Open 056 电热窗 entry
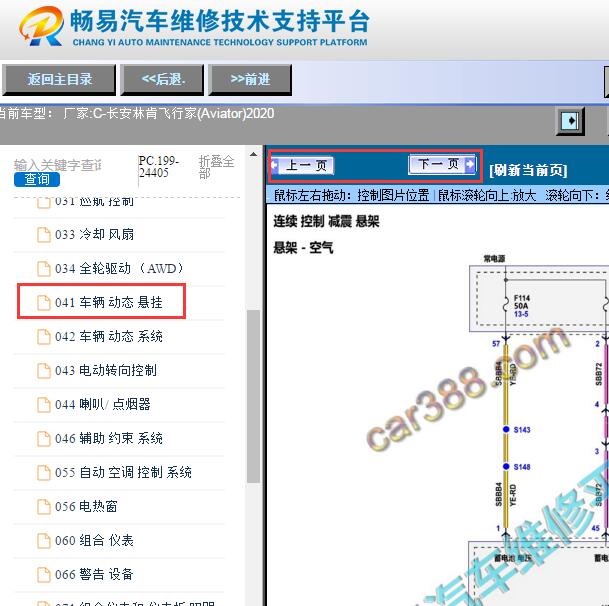This screenshot has height=606, width=609. coord(86,507)
